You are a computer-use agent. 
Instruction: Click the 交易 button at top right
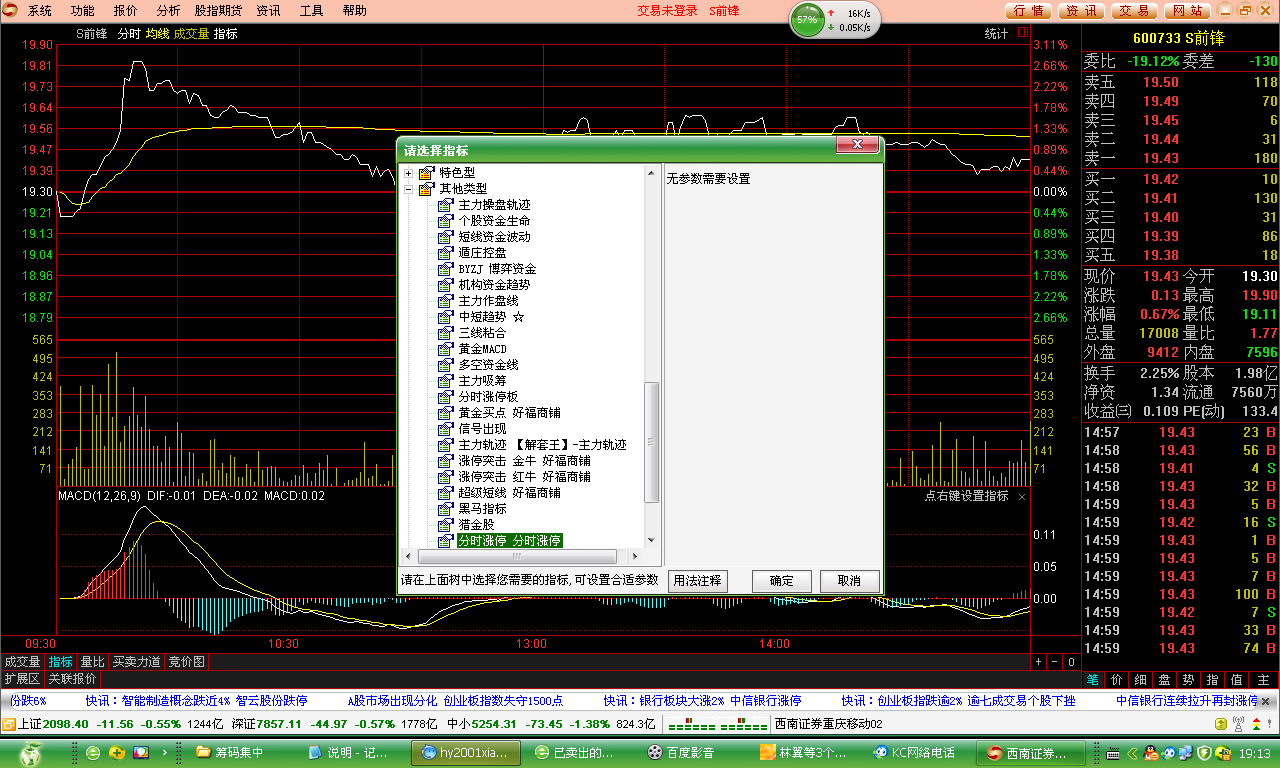click(x=1134, y=11)
